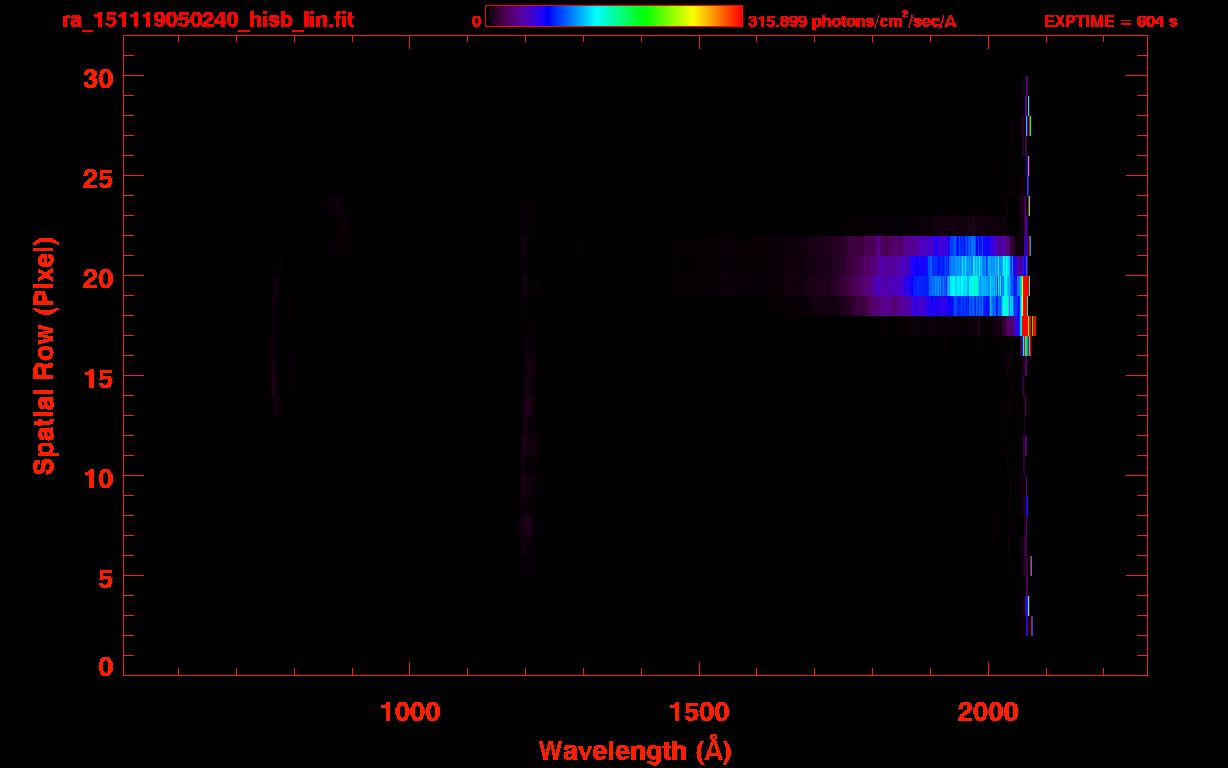This screenshot has height=768, width=1228.
Task: Click the faint vertical emission line near 1200 Å
Action: tap(526, 385)
